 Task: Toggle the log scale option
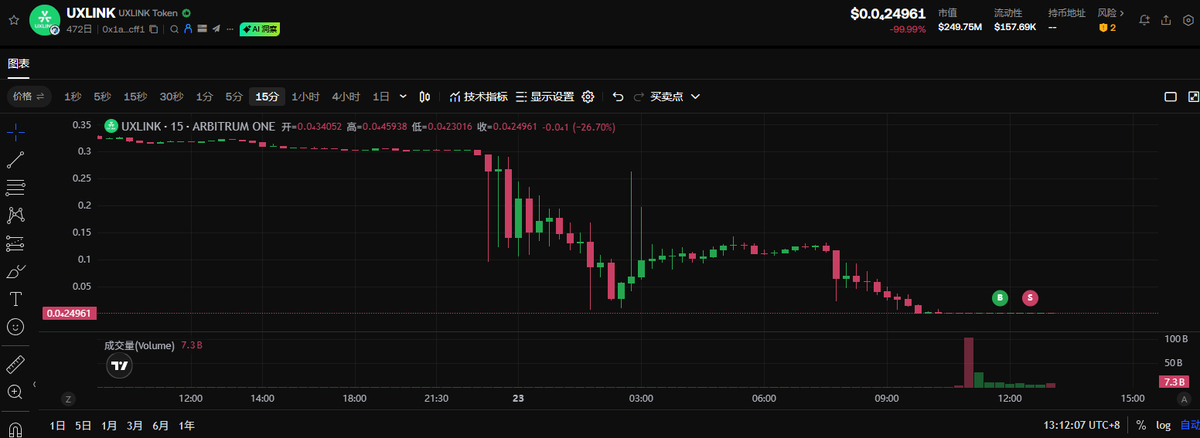pyautogui.click(x=1163, y=425)
